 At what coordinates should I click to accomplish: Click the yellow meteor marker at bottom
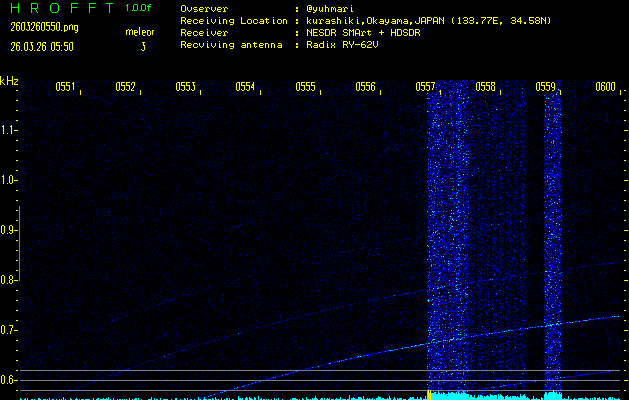pyautogui.click(x=429, y=395)
